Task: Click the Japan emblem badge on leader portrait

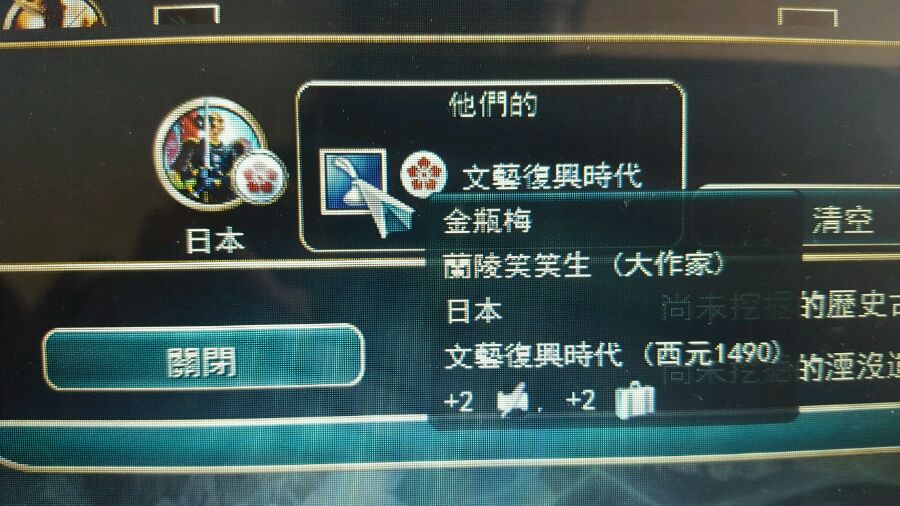Action: point(258,177)
